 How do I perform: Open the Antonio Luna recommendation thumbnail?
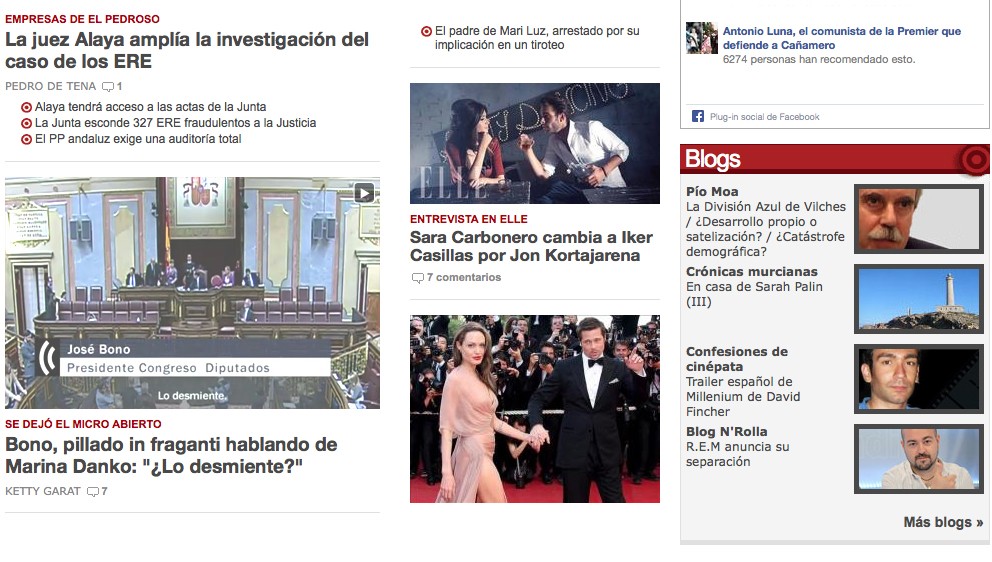(701, 38)
